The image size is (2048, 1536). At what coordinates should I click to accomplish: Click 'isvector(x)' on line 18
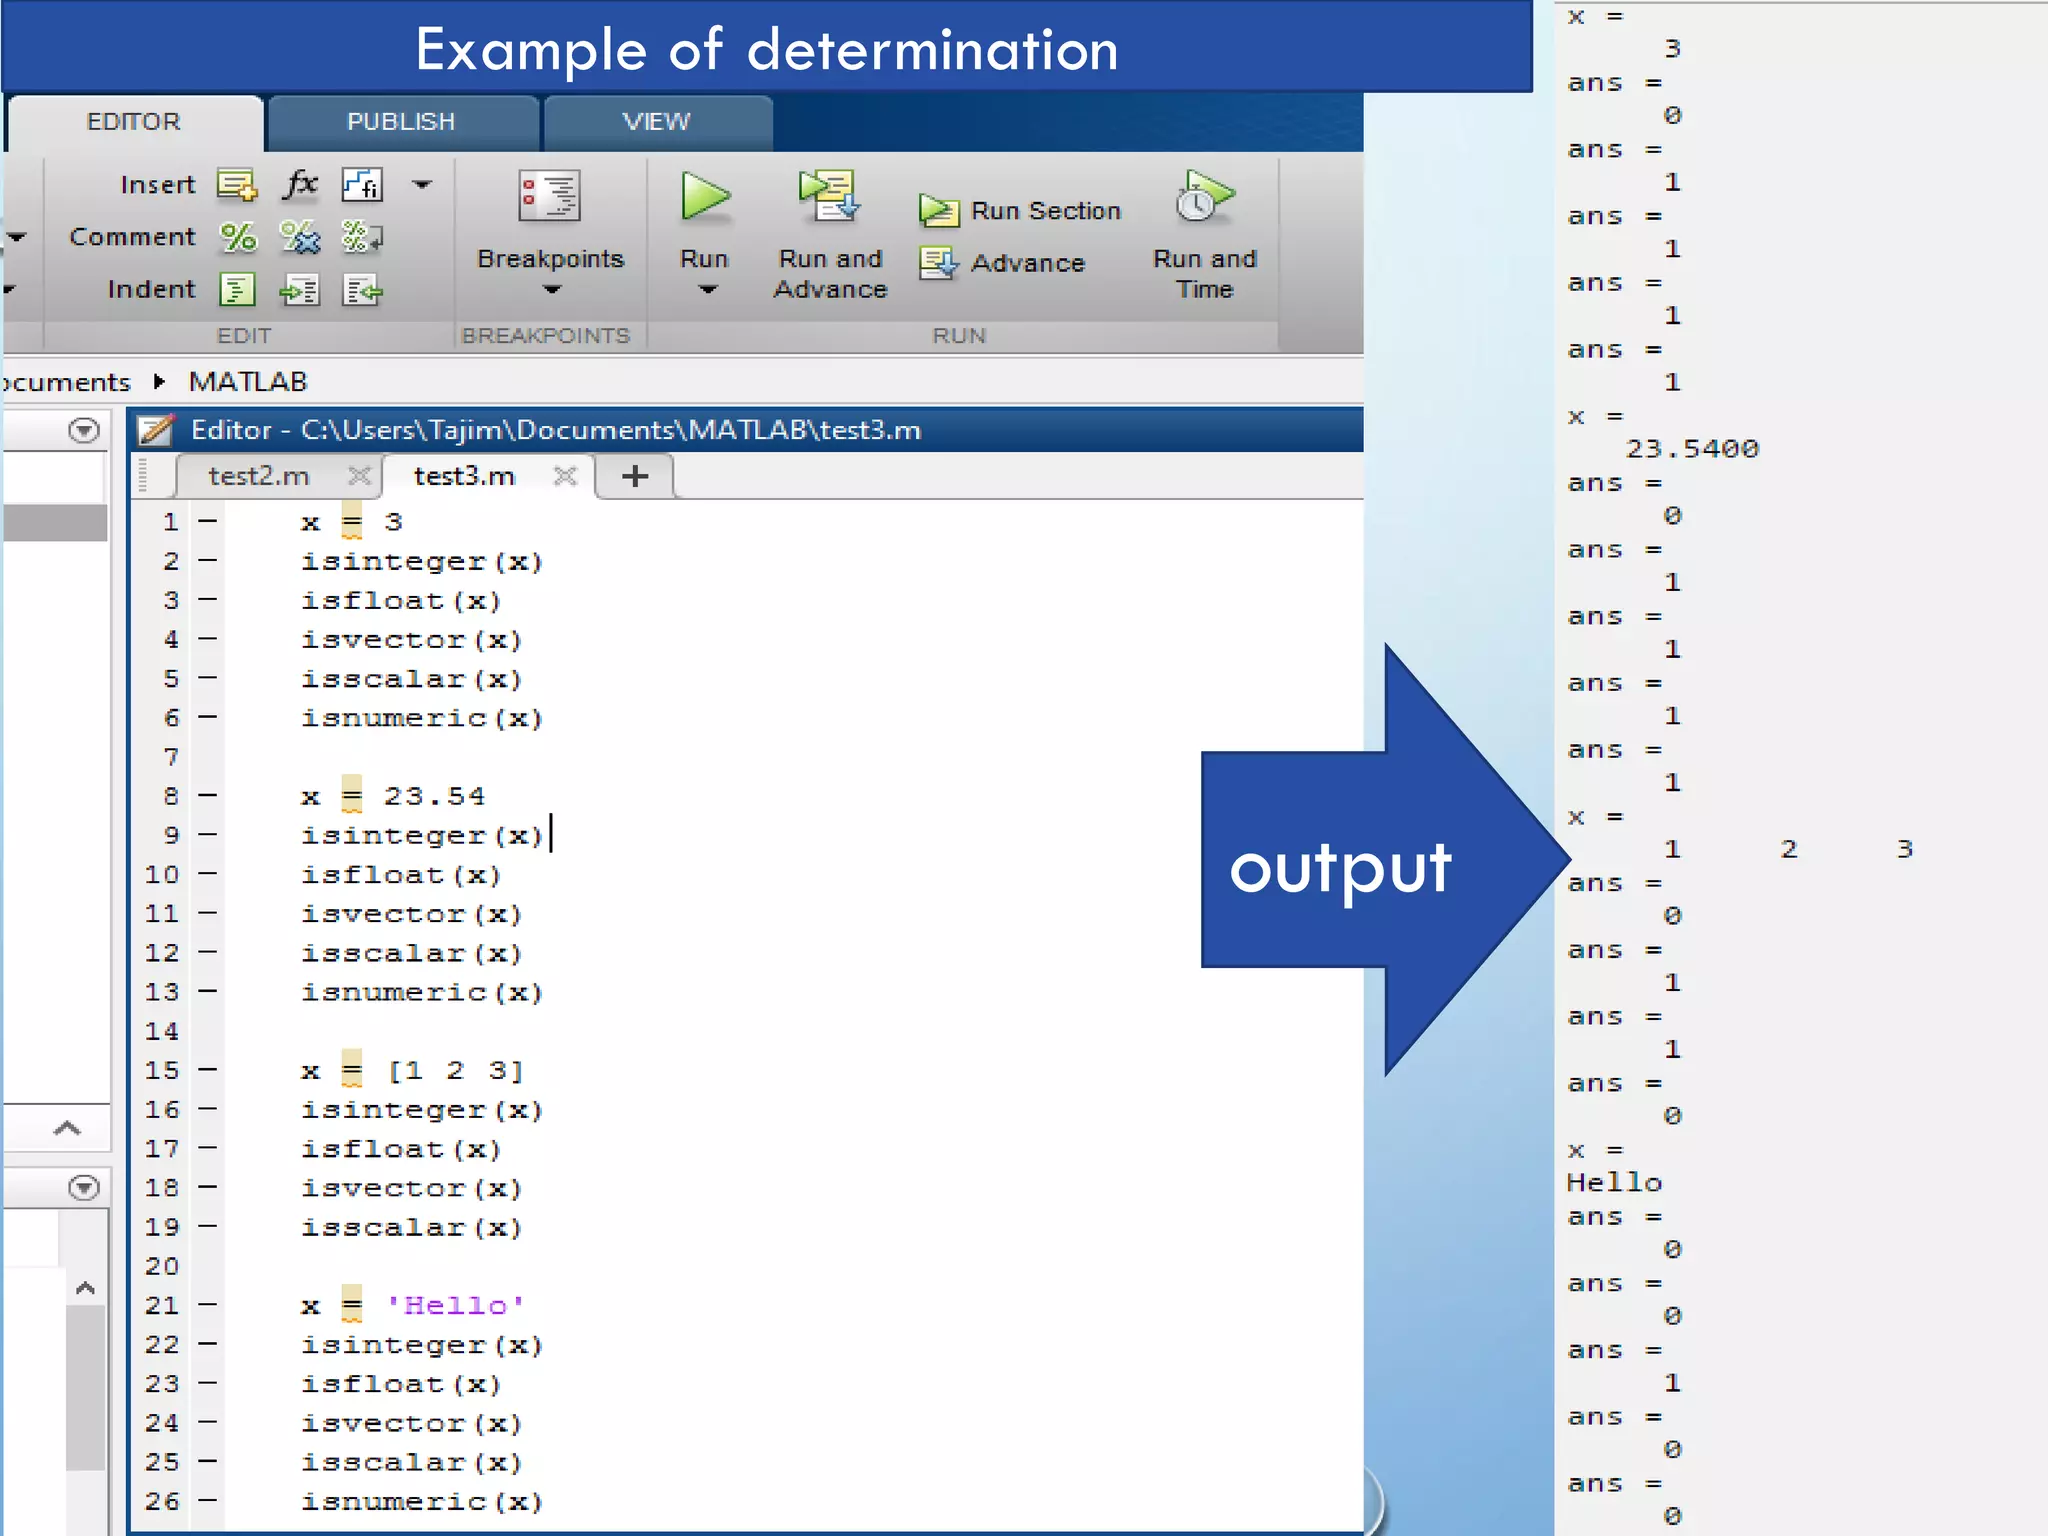tap(412, 1189)
